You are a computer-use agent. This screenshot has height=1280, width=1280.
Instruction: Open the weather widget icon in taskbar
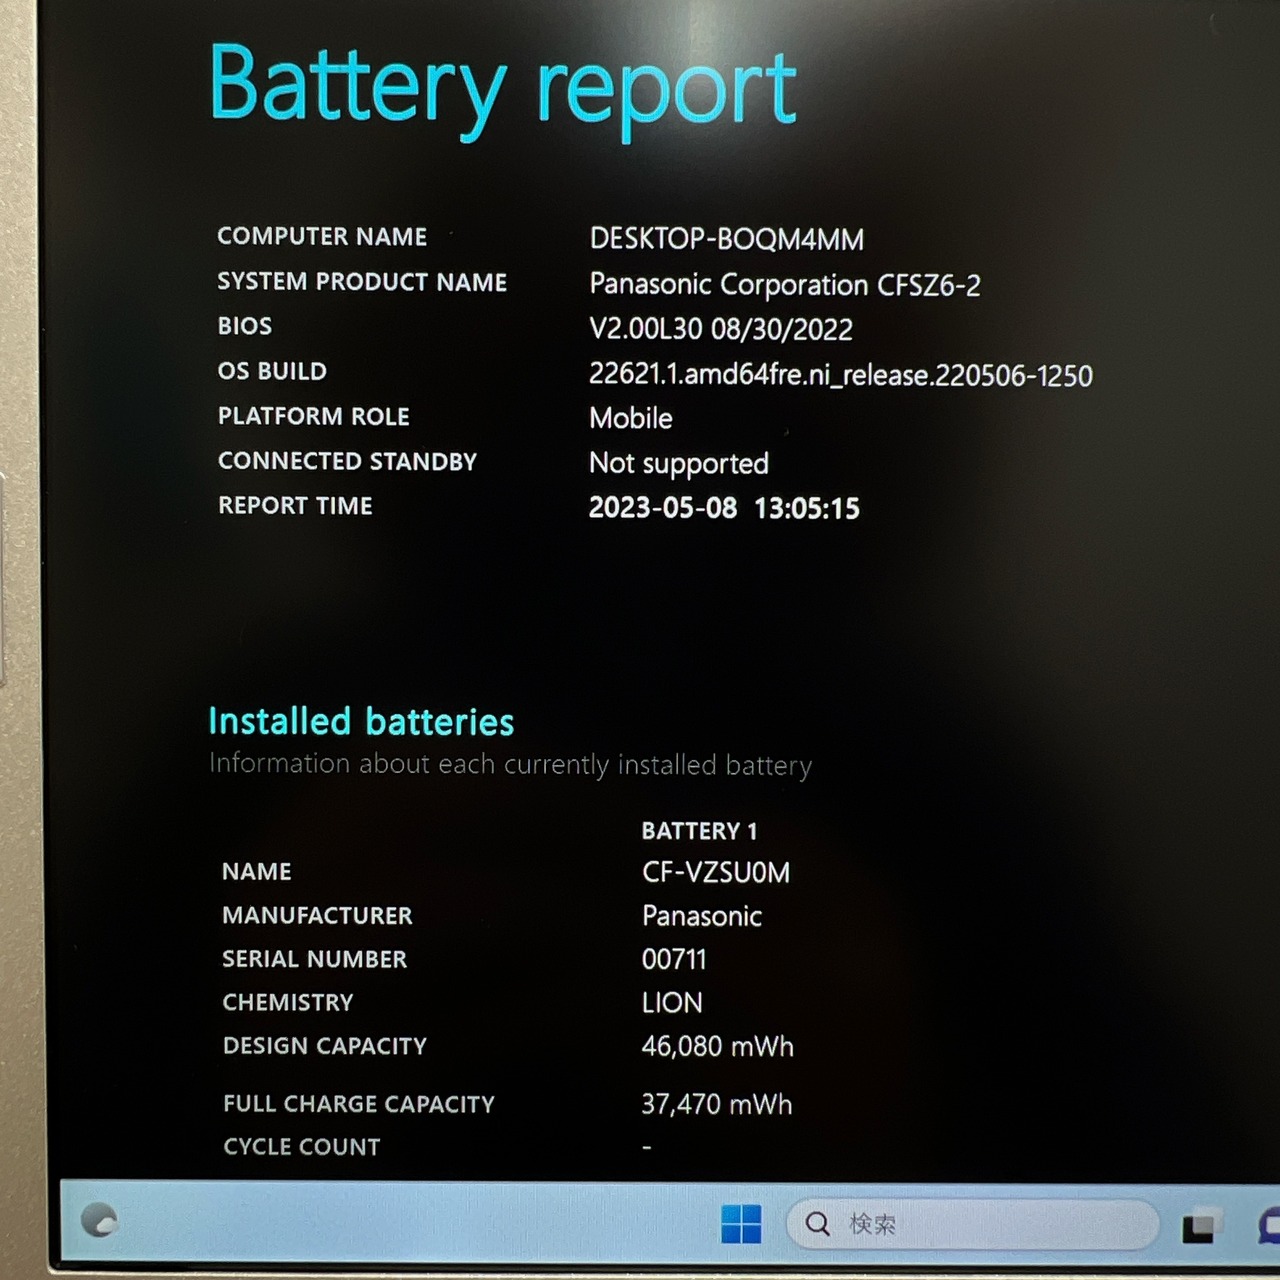pos(99,1220)
